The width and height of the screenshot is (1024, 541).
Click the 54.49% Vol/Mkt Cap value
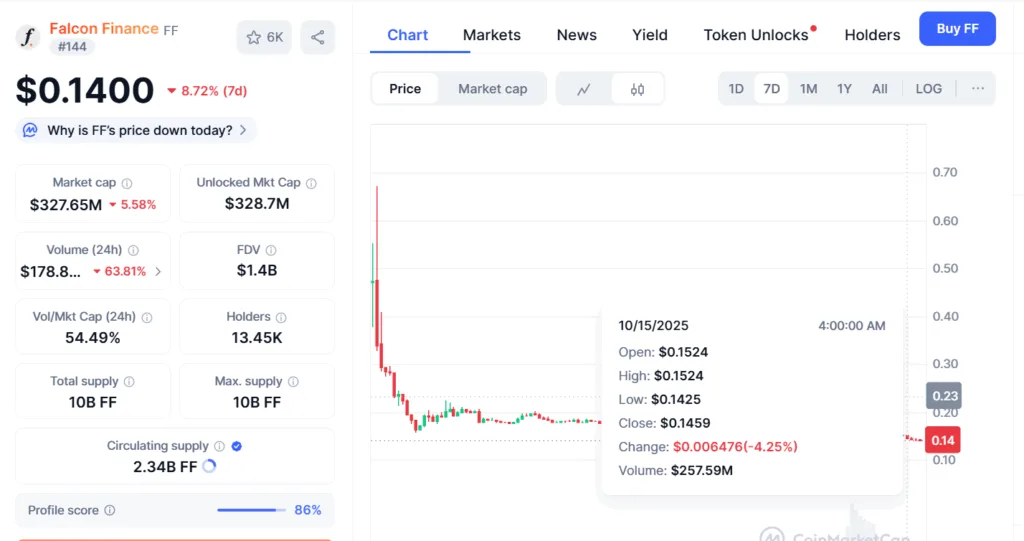(x=93, y=338)
